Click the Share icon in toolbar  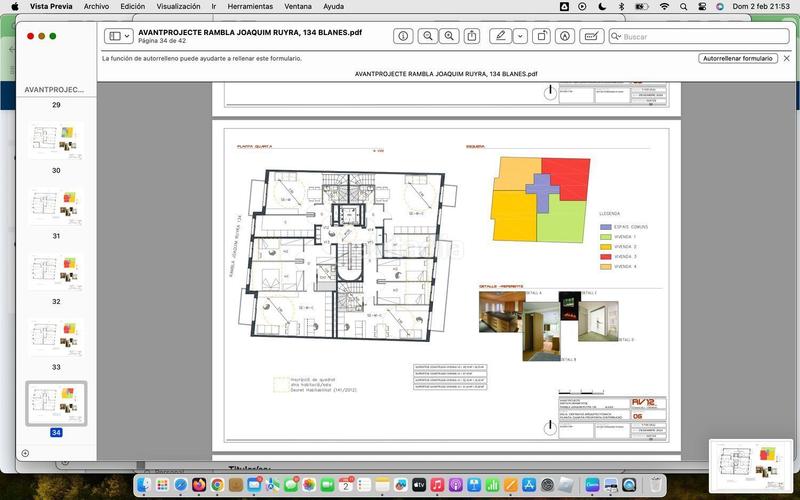click(472, 36)
